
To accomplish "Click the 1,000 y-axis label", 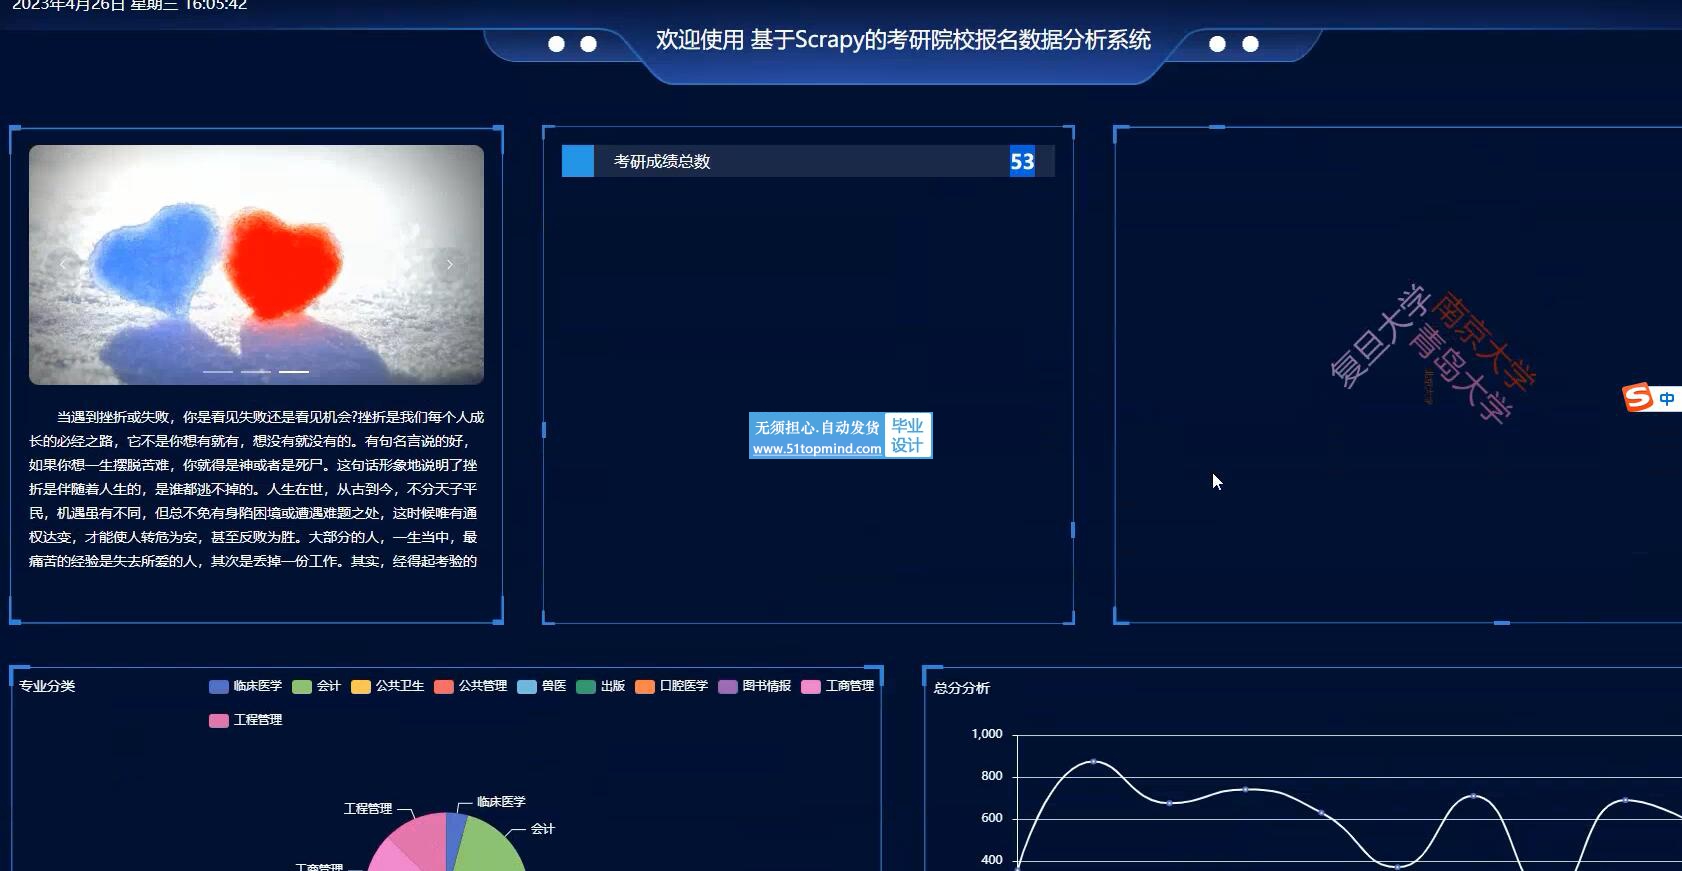I will point(987,734).
